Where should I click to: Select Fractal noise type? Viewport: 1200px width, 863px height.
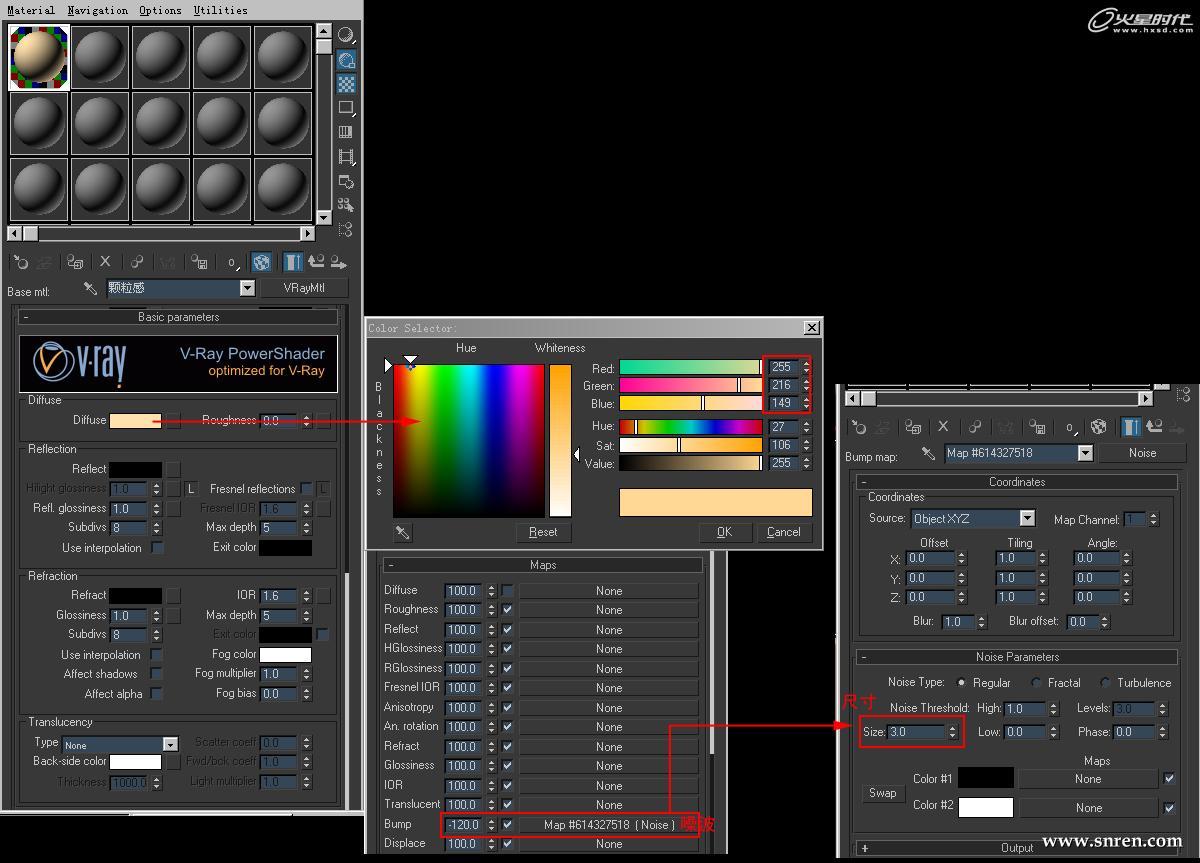point(1037,683)
